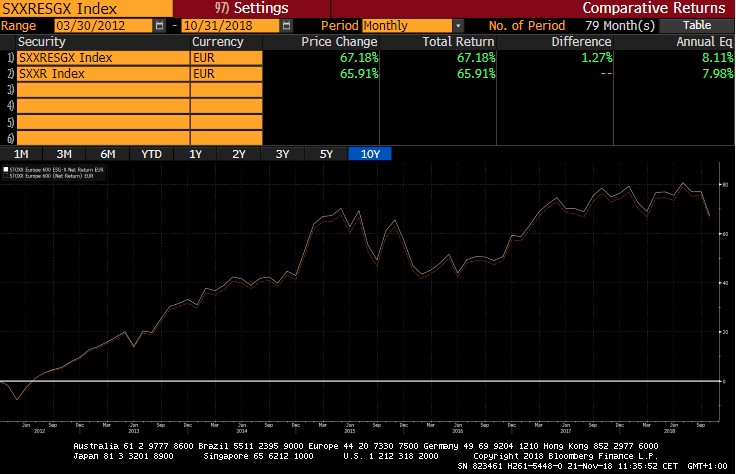Click security row 1 SXXRESGX Index field
Screen dimensions: 736x474
tap(103, 58)
